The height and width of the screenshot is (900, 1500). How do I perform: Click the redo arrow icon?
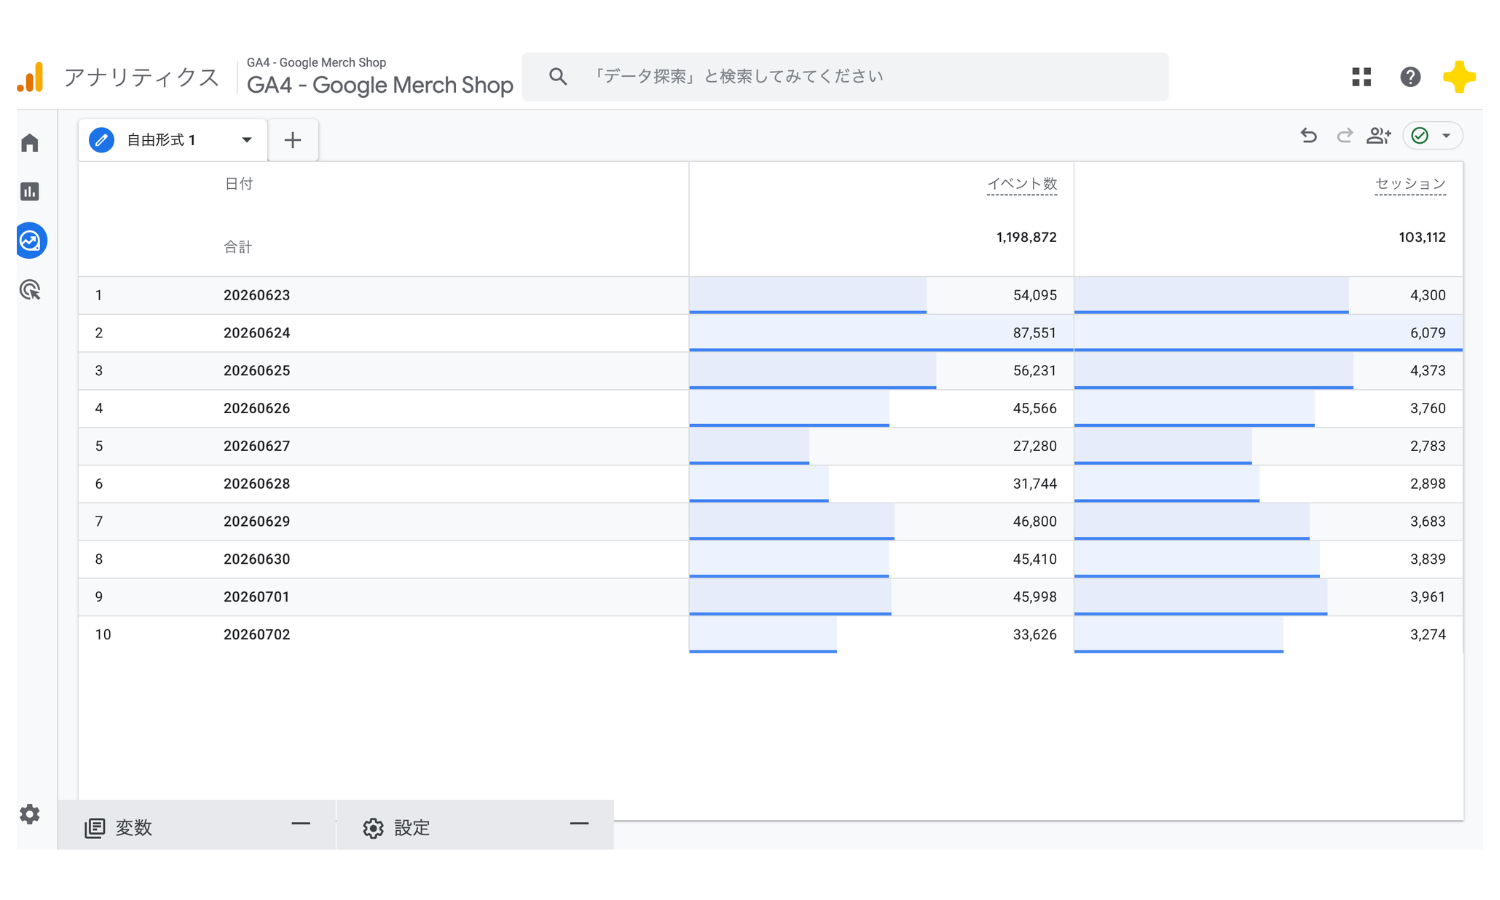click(1345, 135)
